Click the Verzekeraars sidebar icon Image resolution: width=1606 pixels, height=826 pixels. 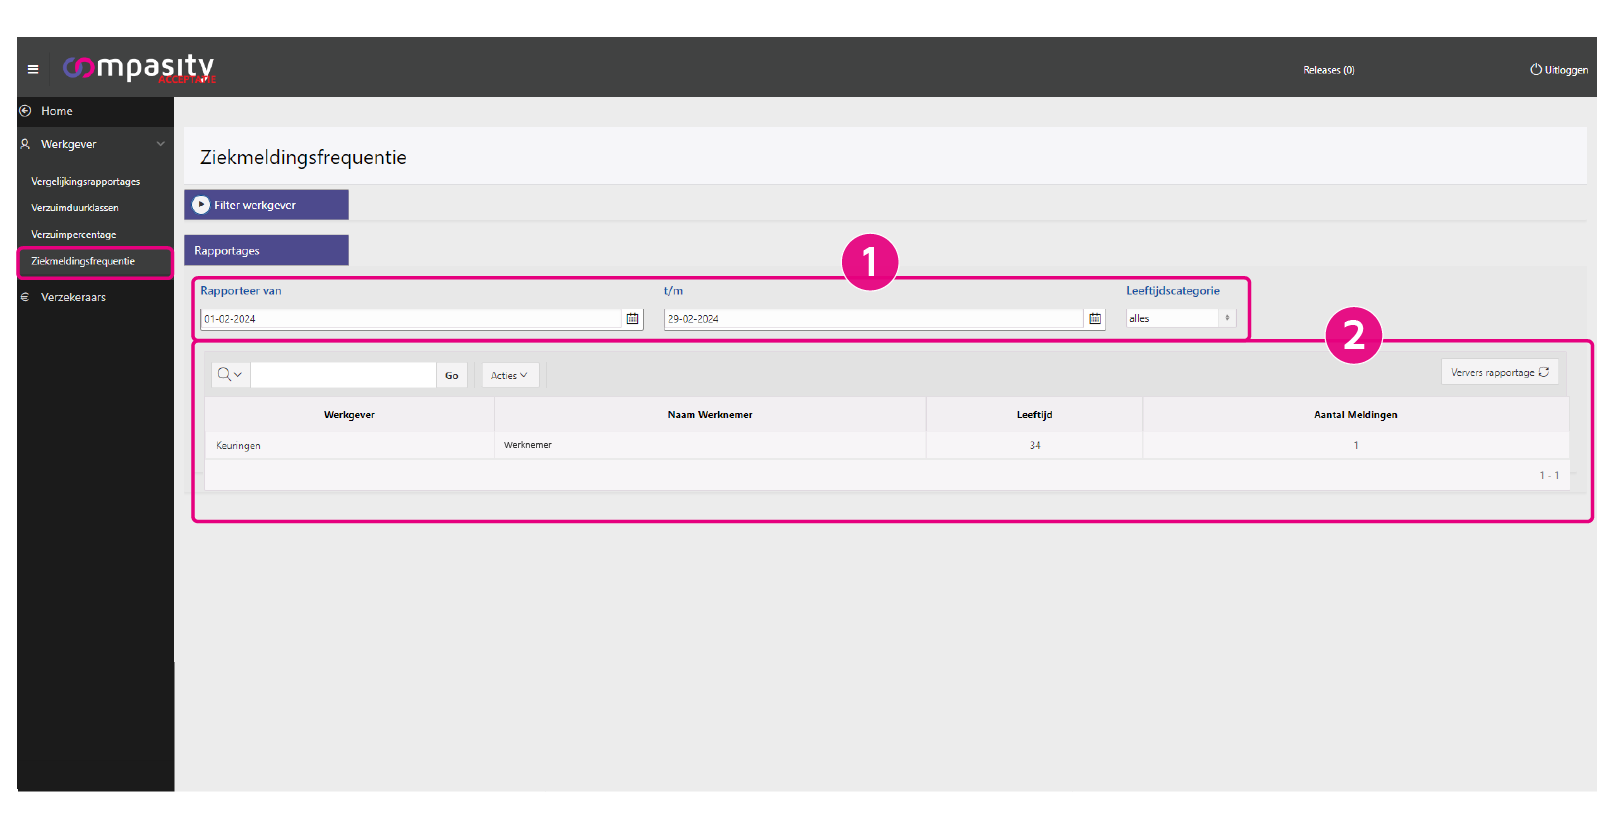(25, 297)
